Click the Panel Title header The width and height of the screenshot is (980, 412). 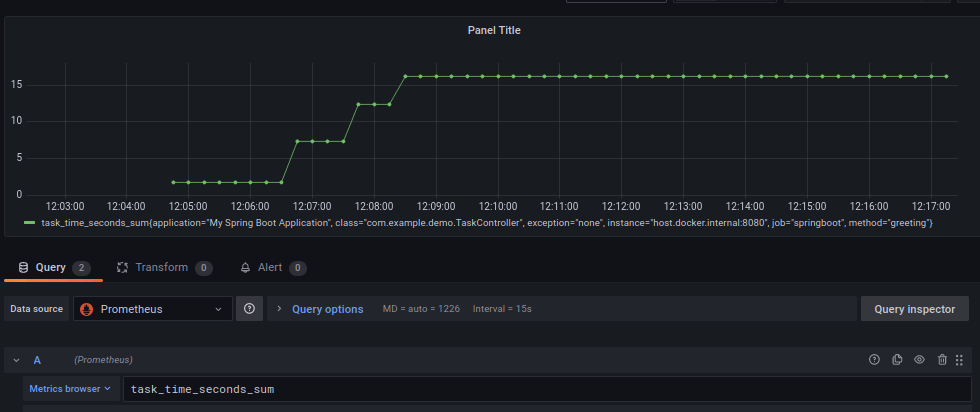pyautogui.click(x=494, y=30)
